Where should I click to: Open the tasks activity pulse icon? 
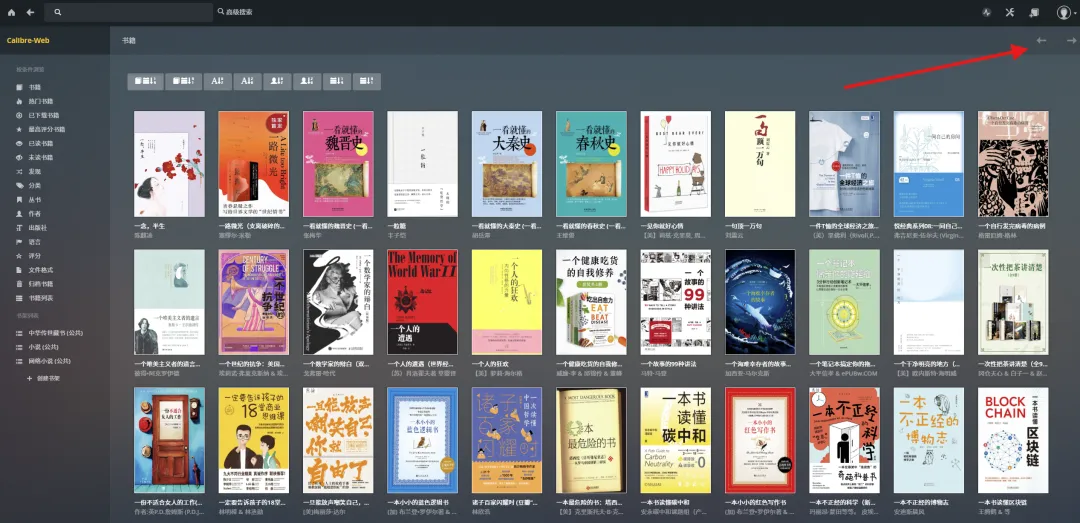click(986, 12)
